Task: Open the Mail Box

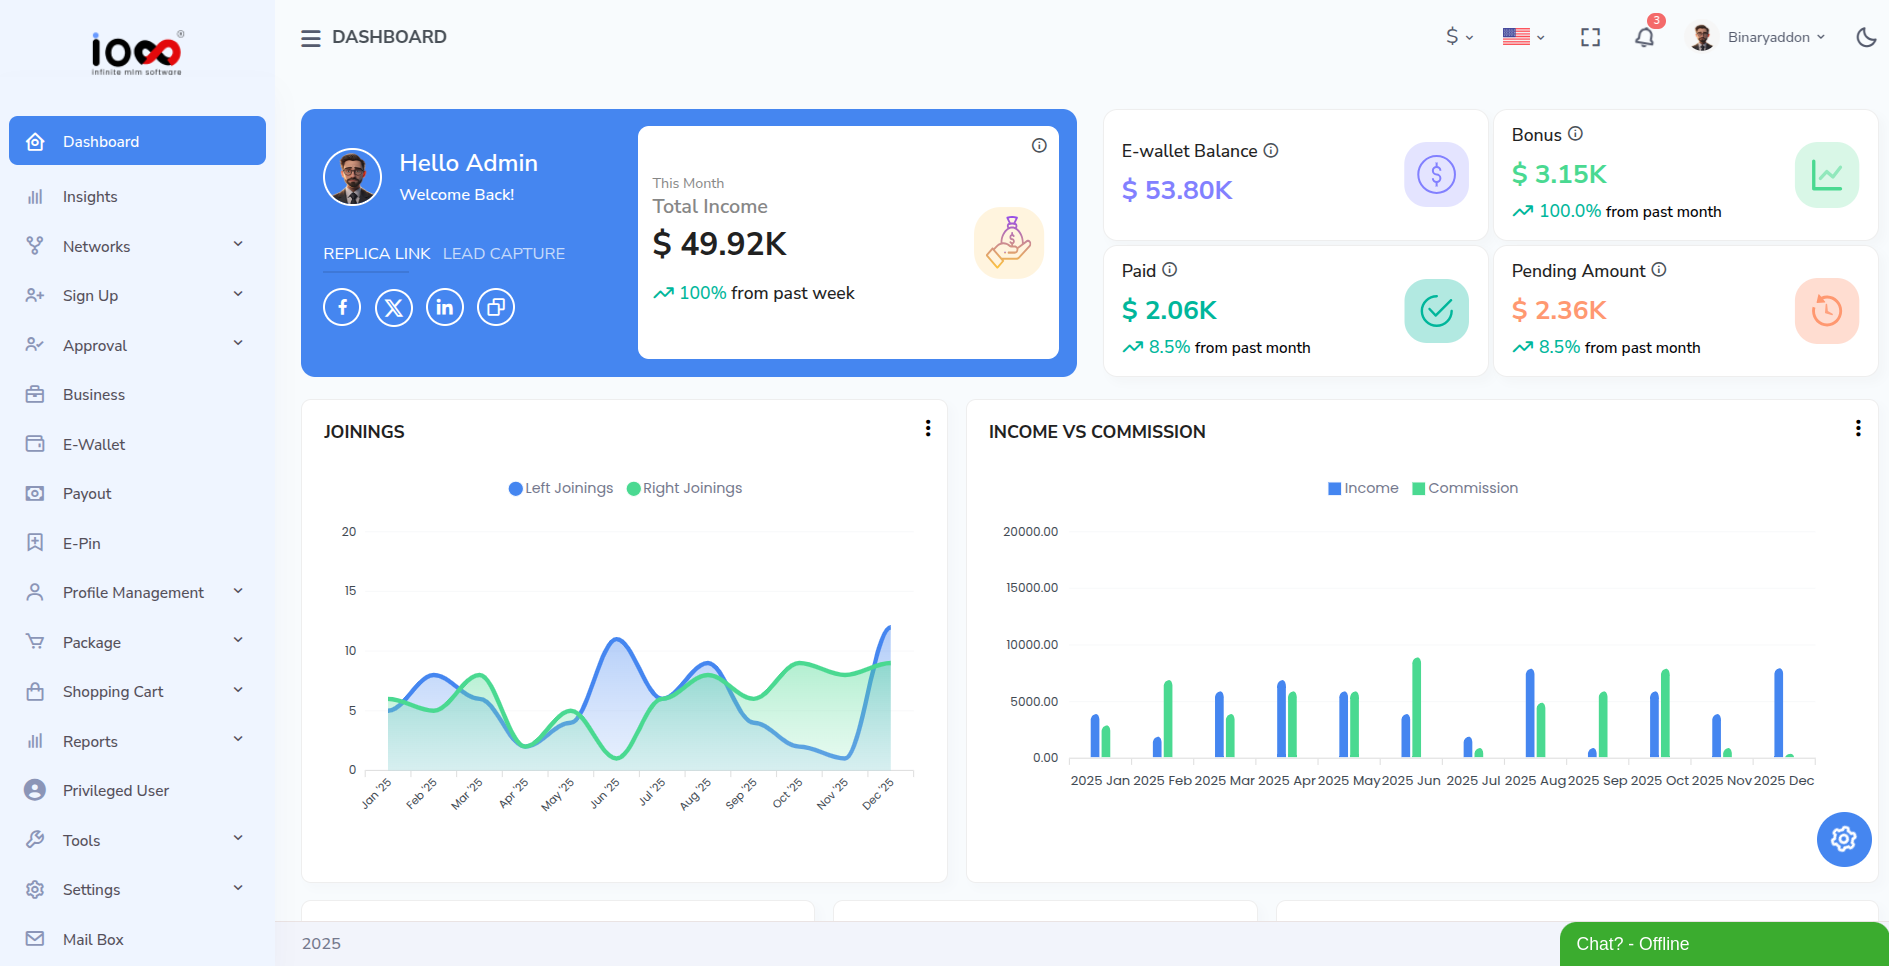Action: click(93, 939)
